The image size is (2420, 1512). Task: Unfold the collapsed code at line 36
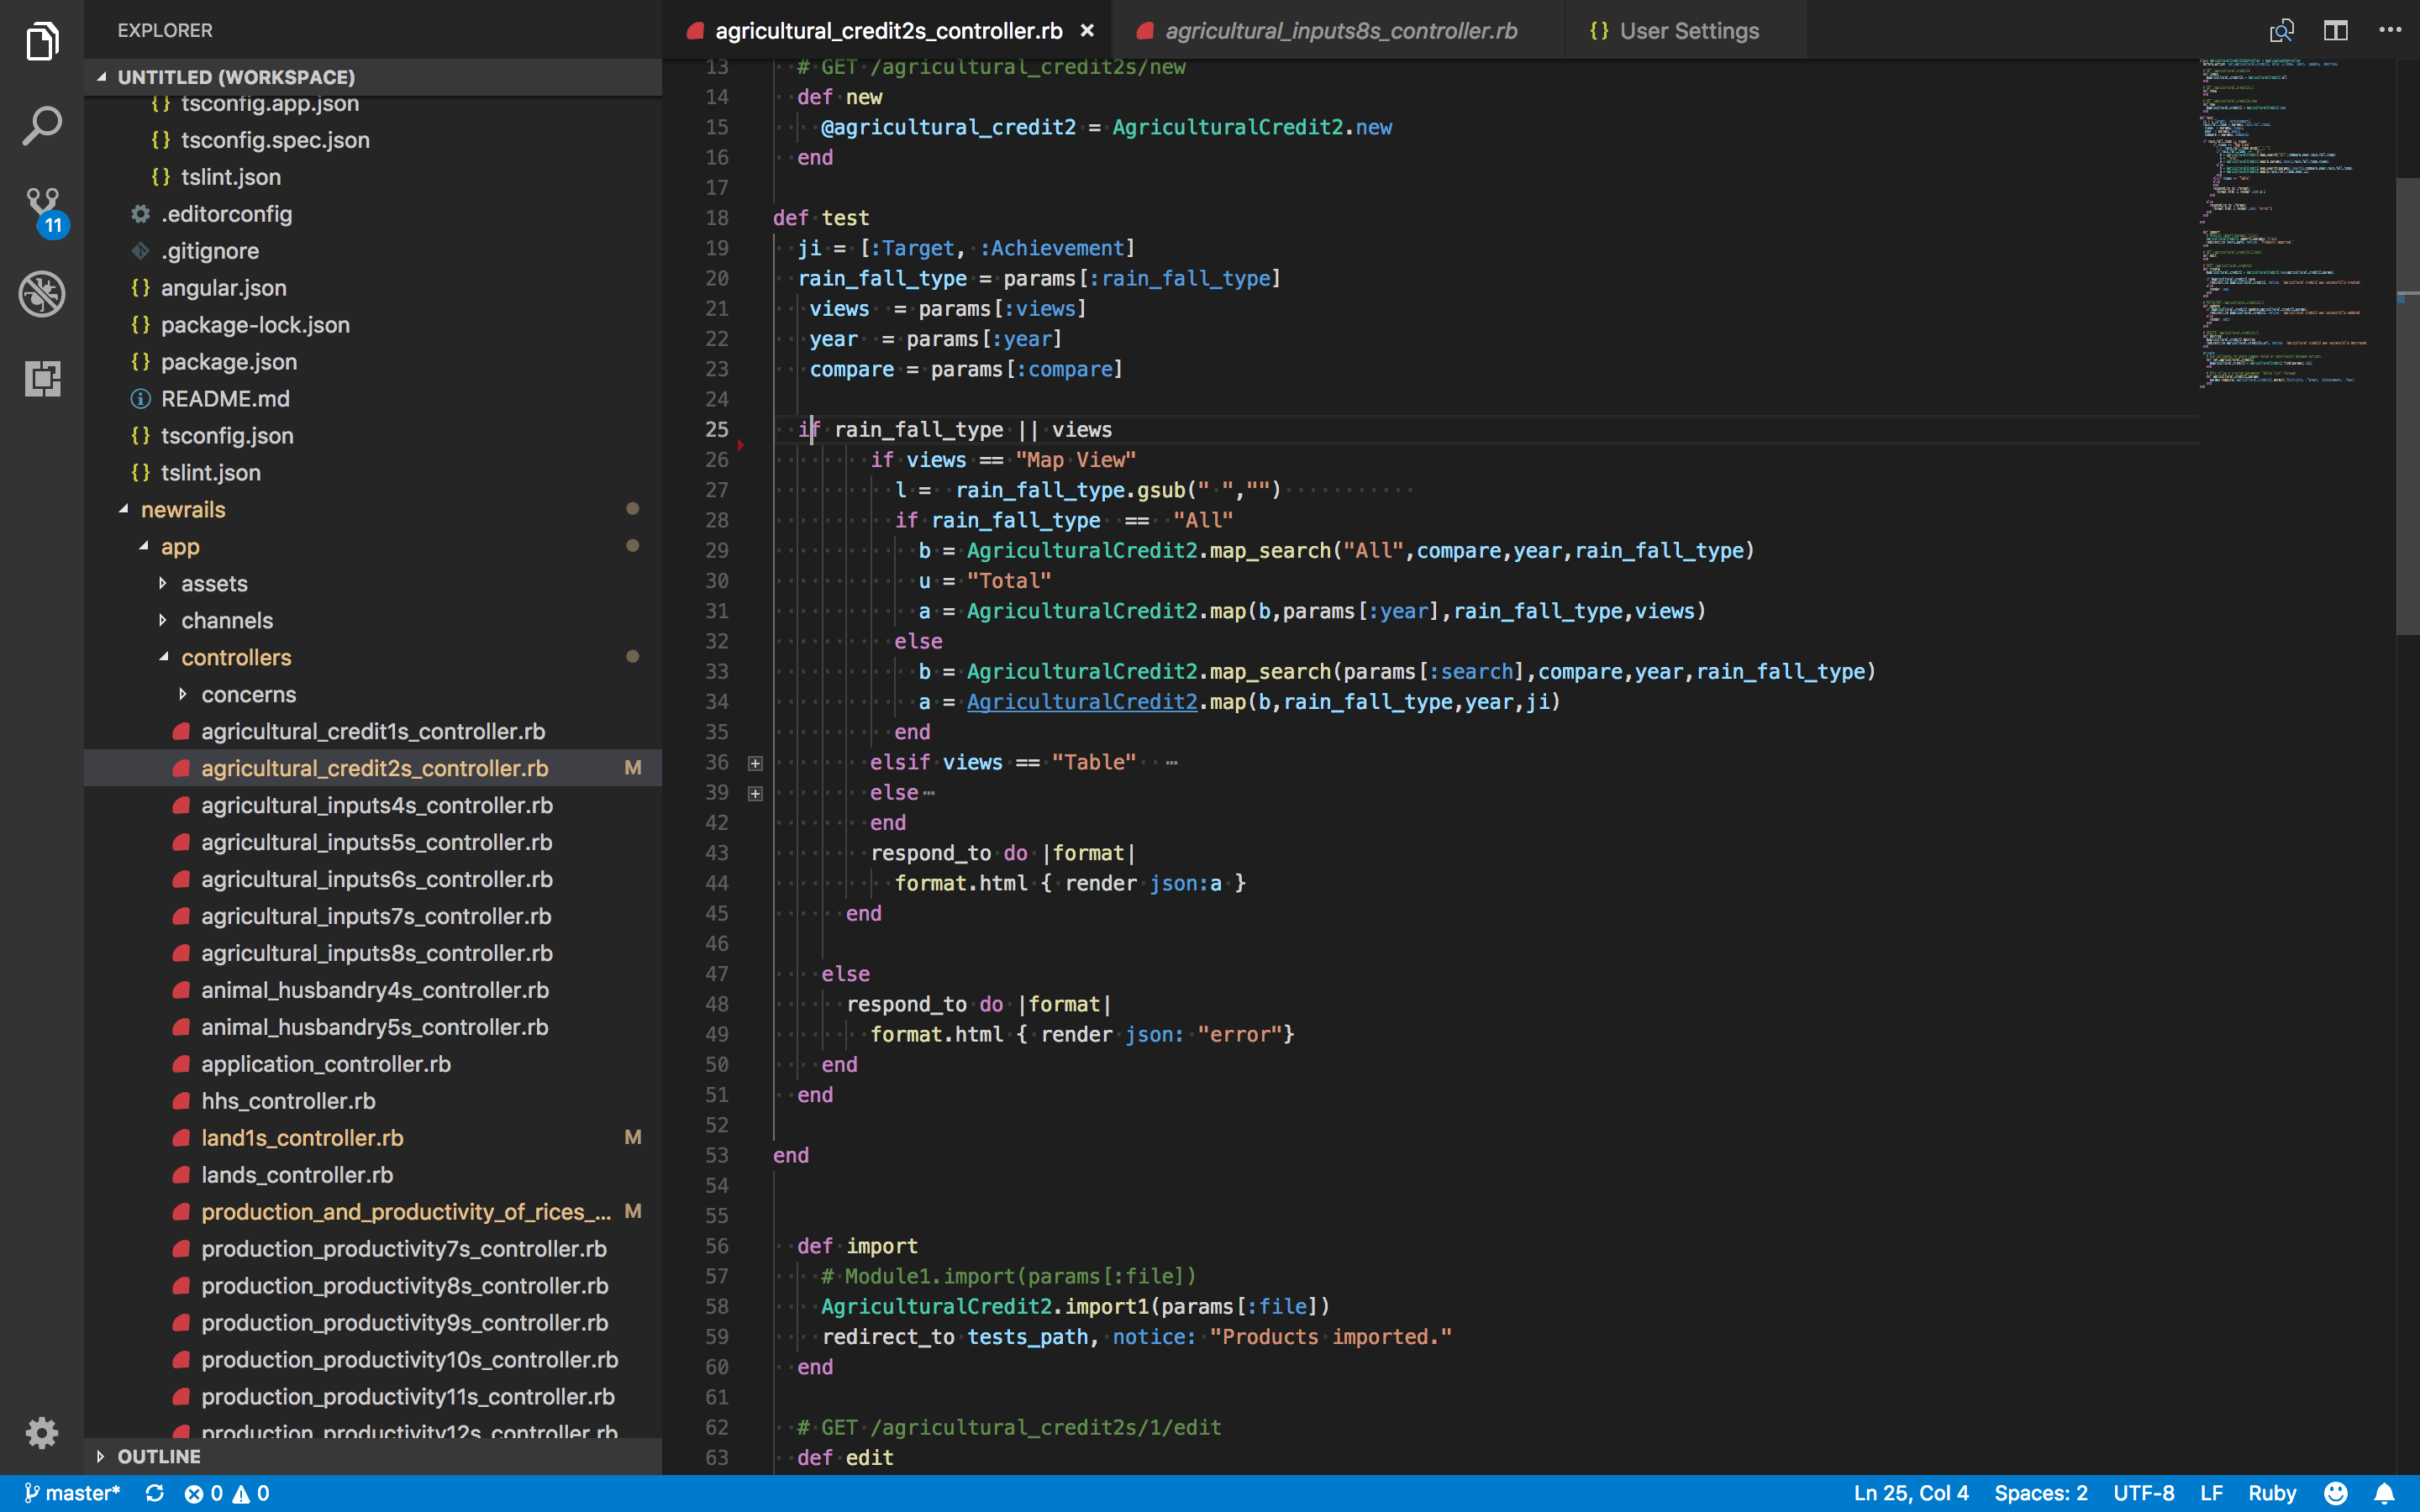(x=755, y=763)
